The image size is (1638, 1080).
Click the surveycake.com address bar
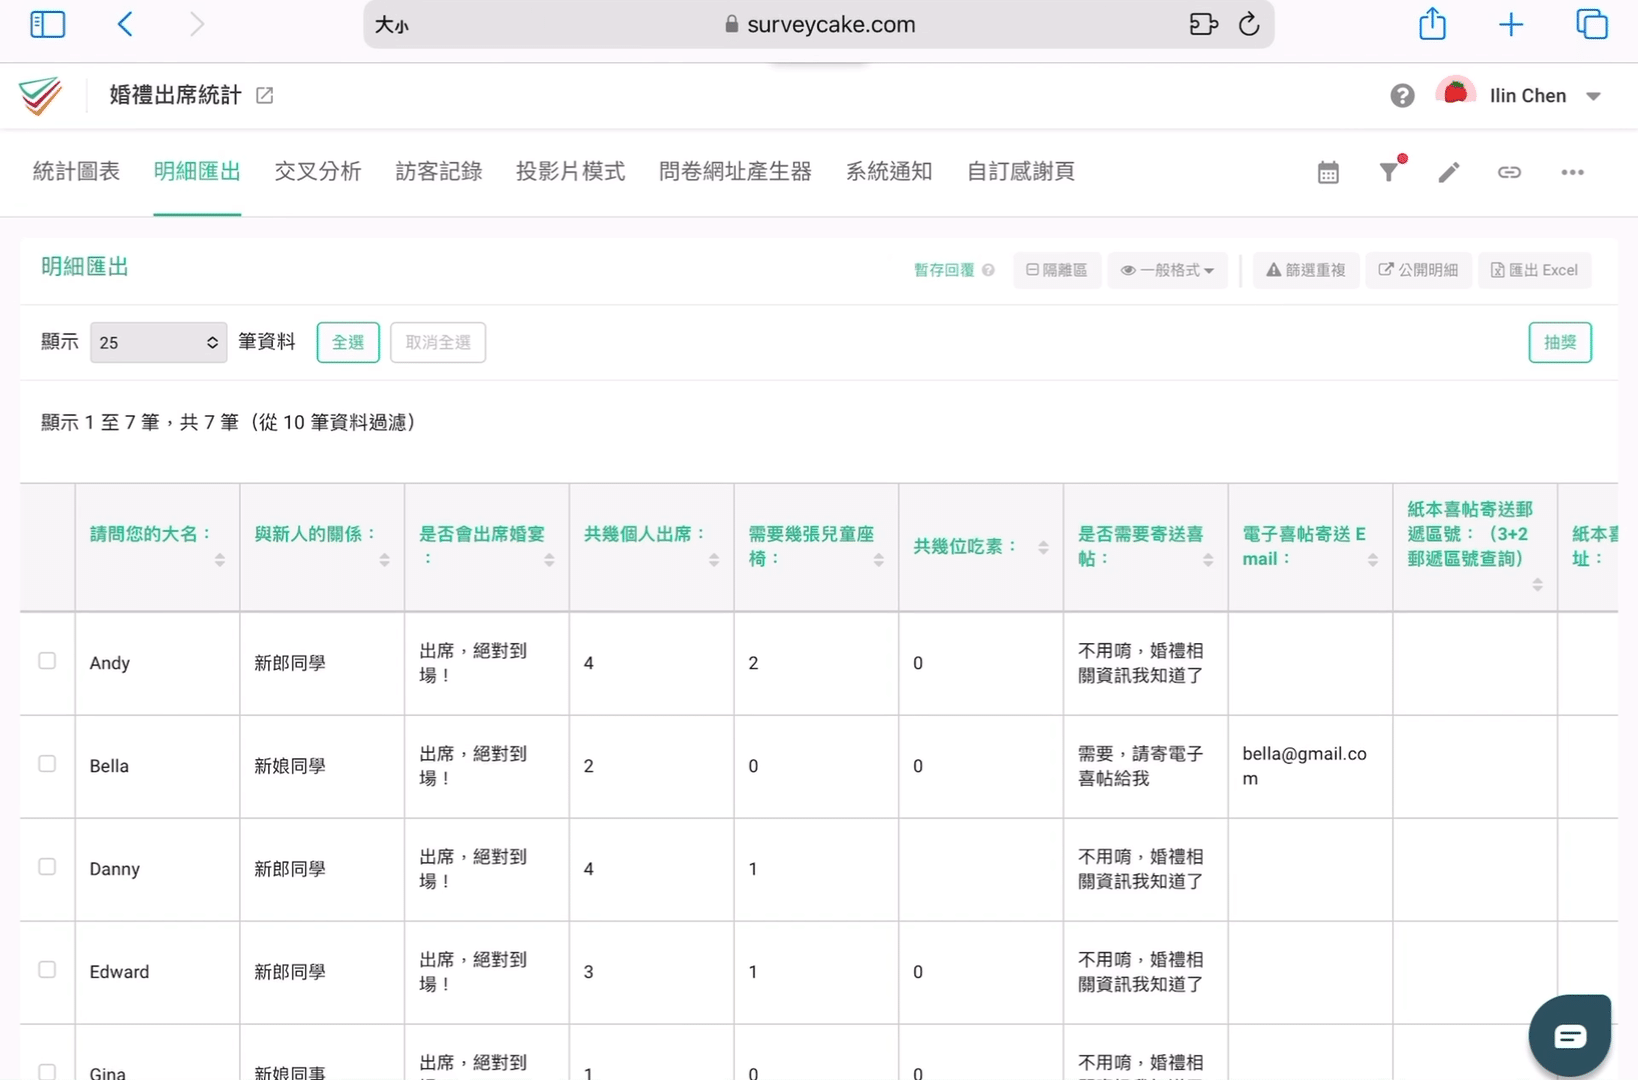coord(819,24)
